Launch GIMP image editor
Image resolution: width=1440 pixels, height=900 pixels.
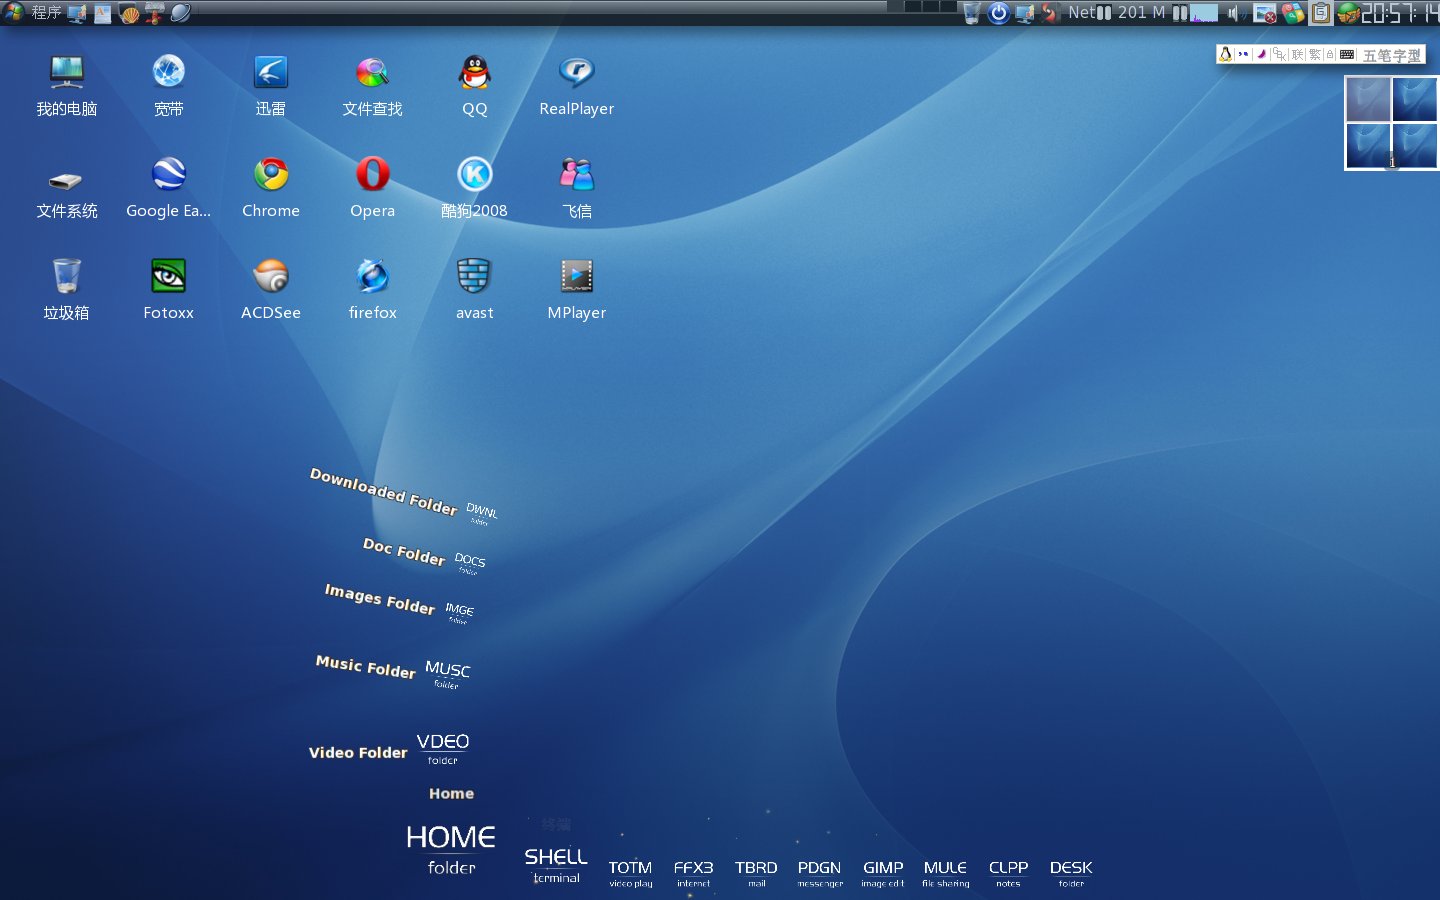click(x=883, y=873)
